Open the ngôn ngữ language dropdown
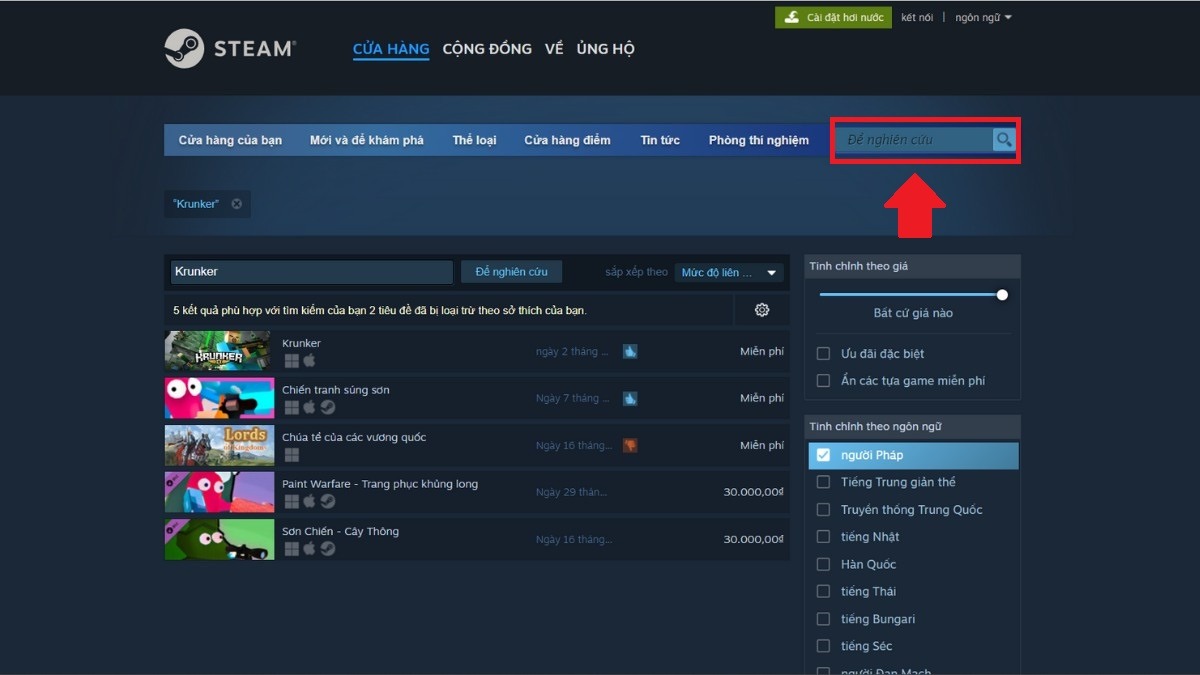 click(x=983, y=18)
